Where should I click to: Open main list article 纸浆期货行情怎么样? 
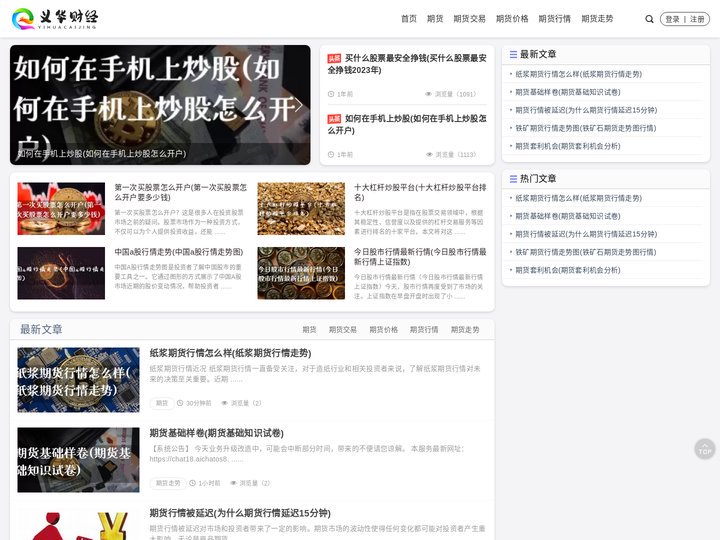230,353
